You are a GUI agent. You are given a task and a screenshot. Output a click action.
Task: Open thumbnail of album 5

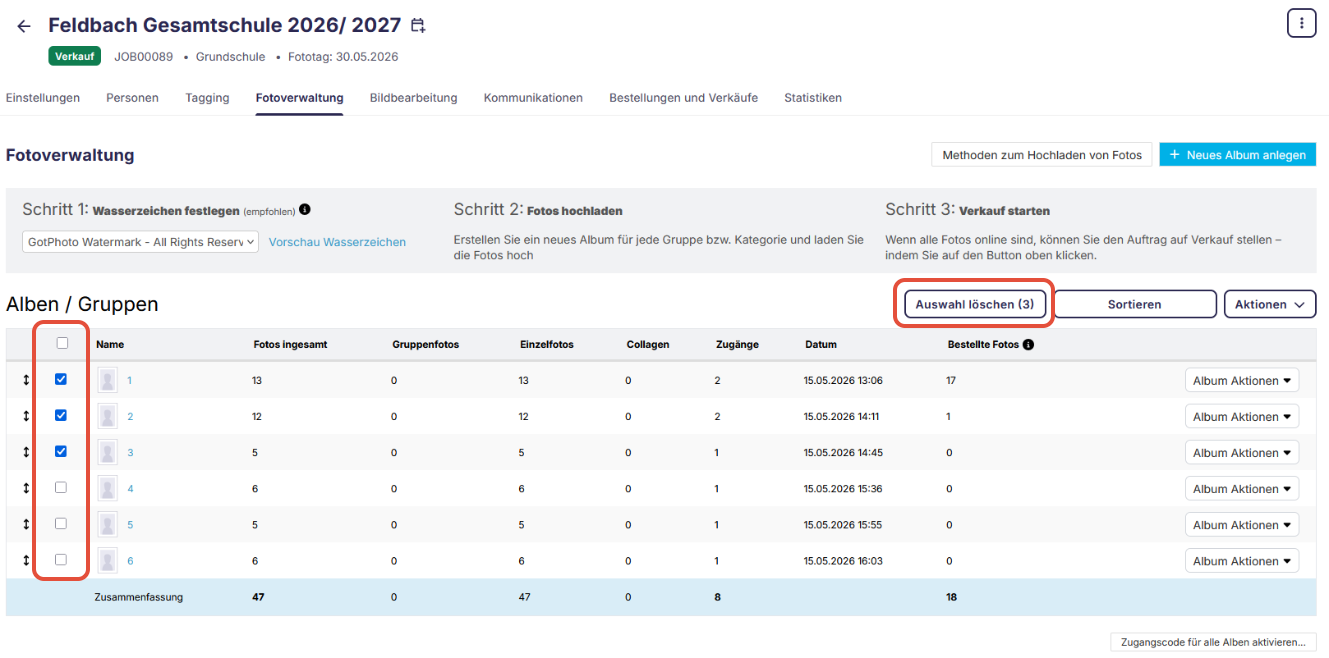coord(108,524)
